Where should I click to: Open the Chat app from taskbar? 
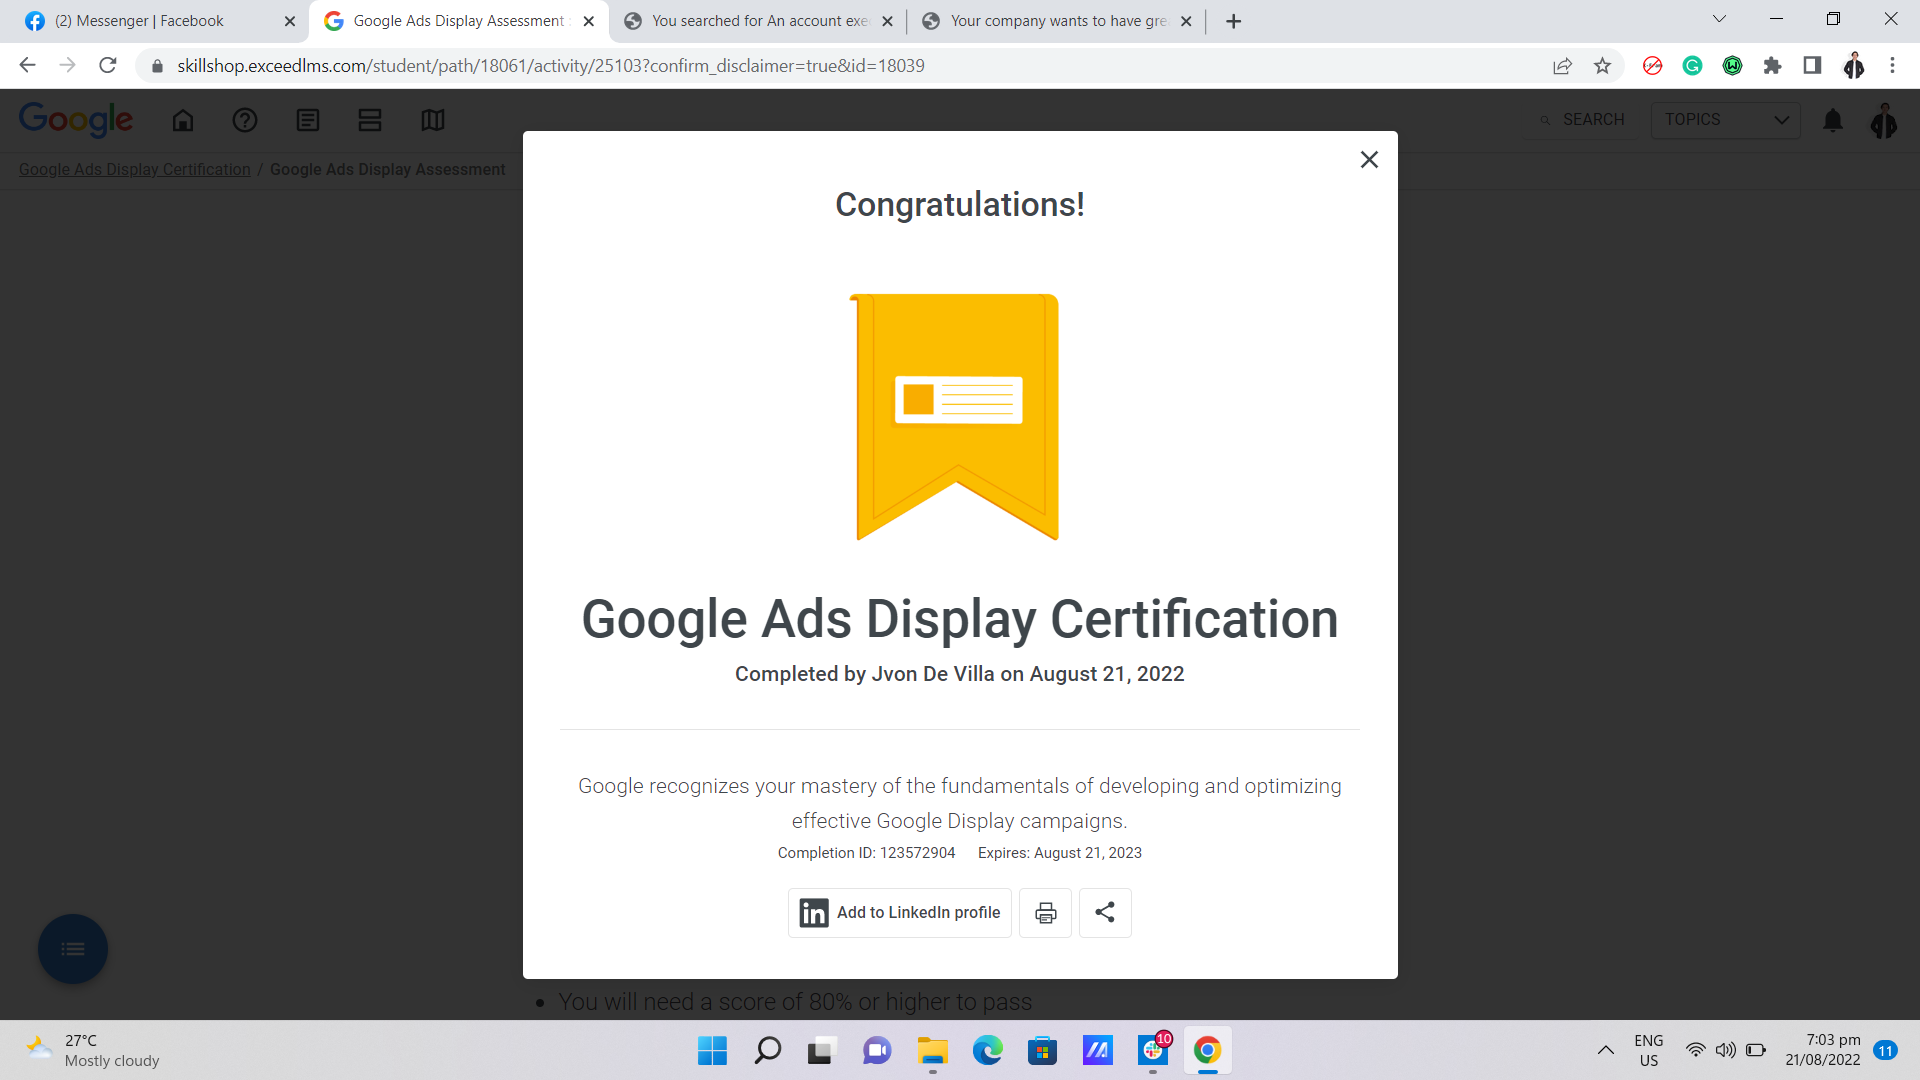[877, 1051]
